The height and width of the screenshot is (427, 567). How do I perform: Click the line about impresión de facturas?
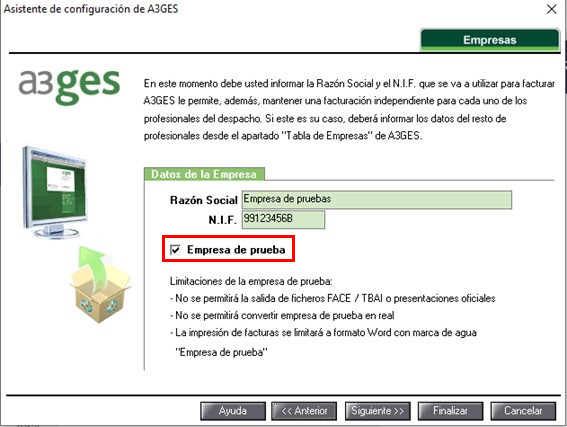coord(323,333)
